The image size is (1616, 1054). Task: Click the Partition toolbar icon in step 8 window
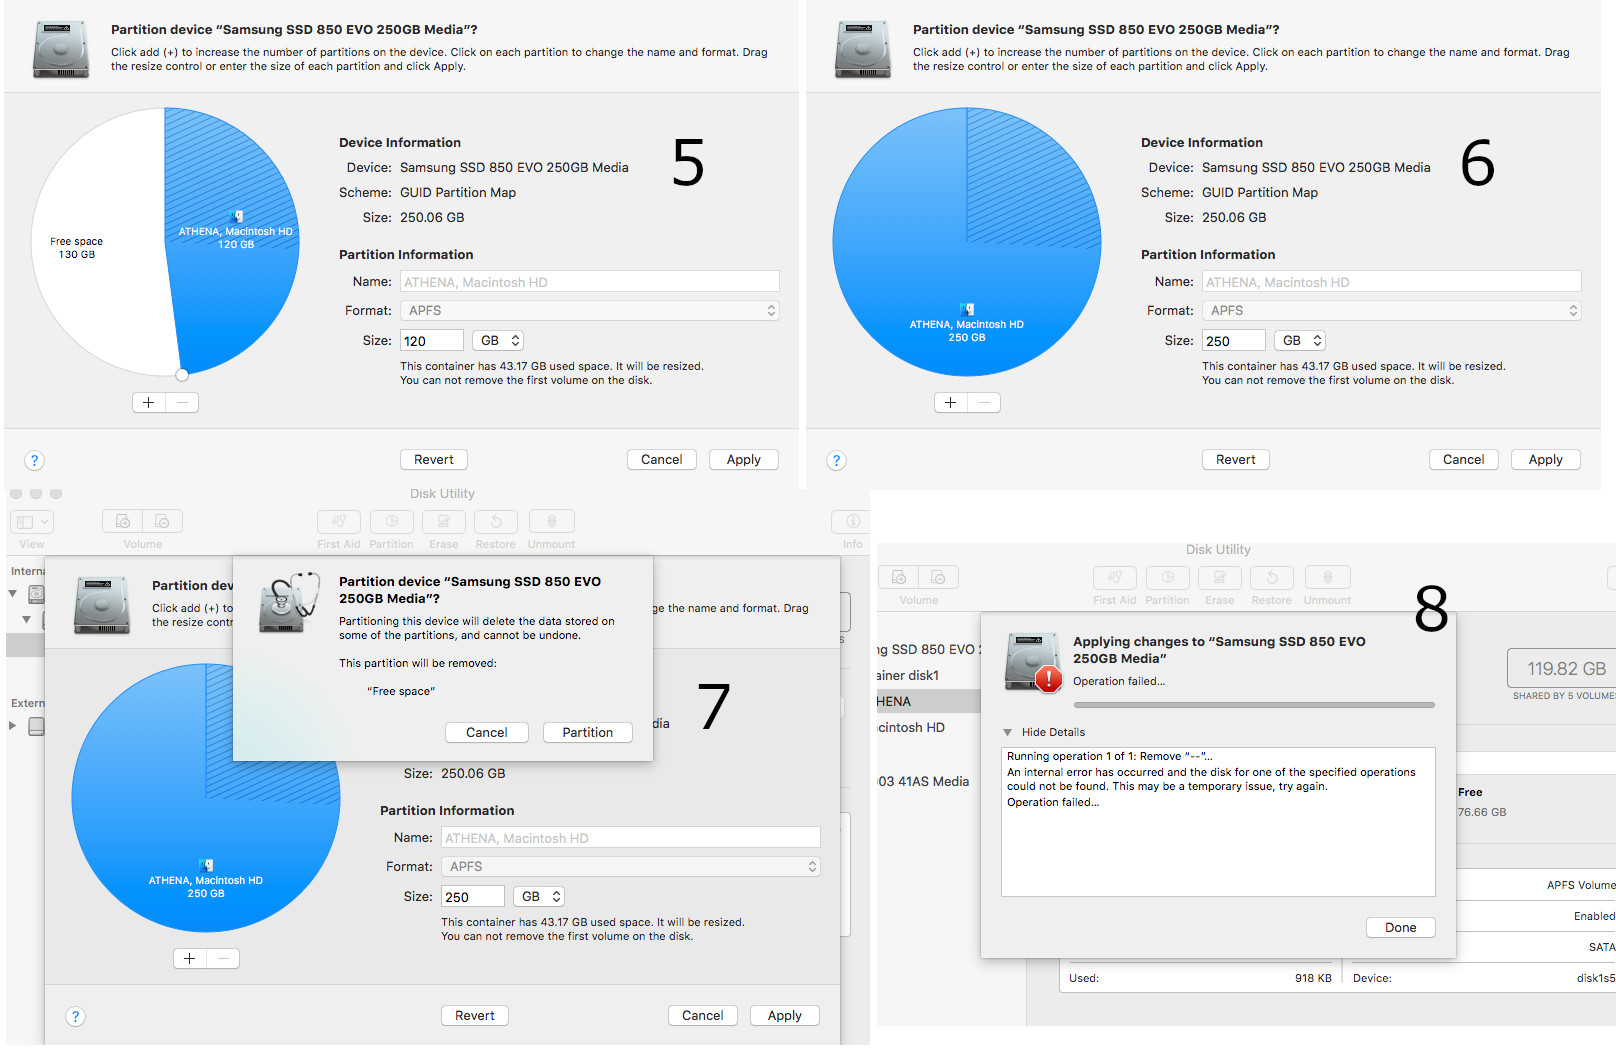(1168, 577)
